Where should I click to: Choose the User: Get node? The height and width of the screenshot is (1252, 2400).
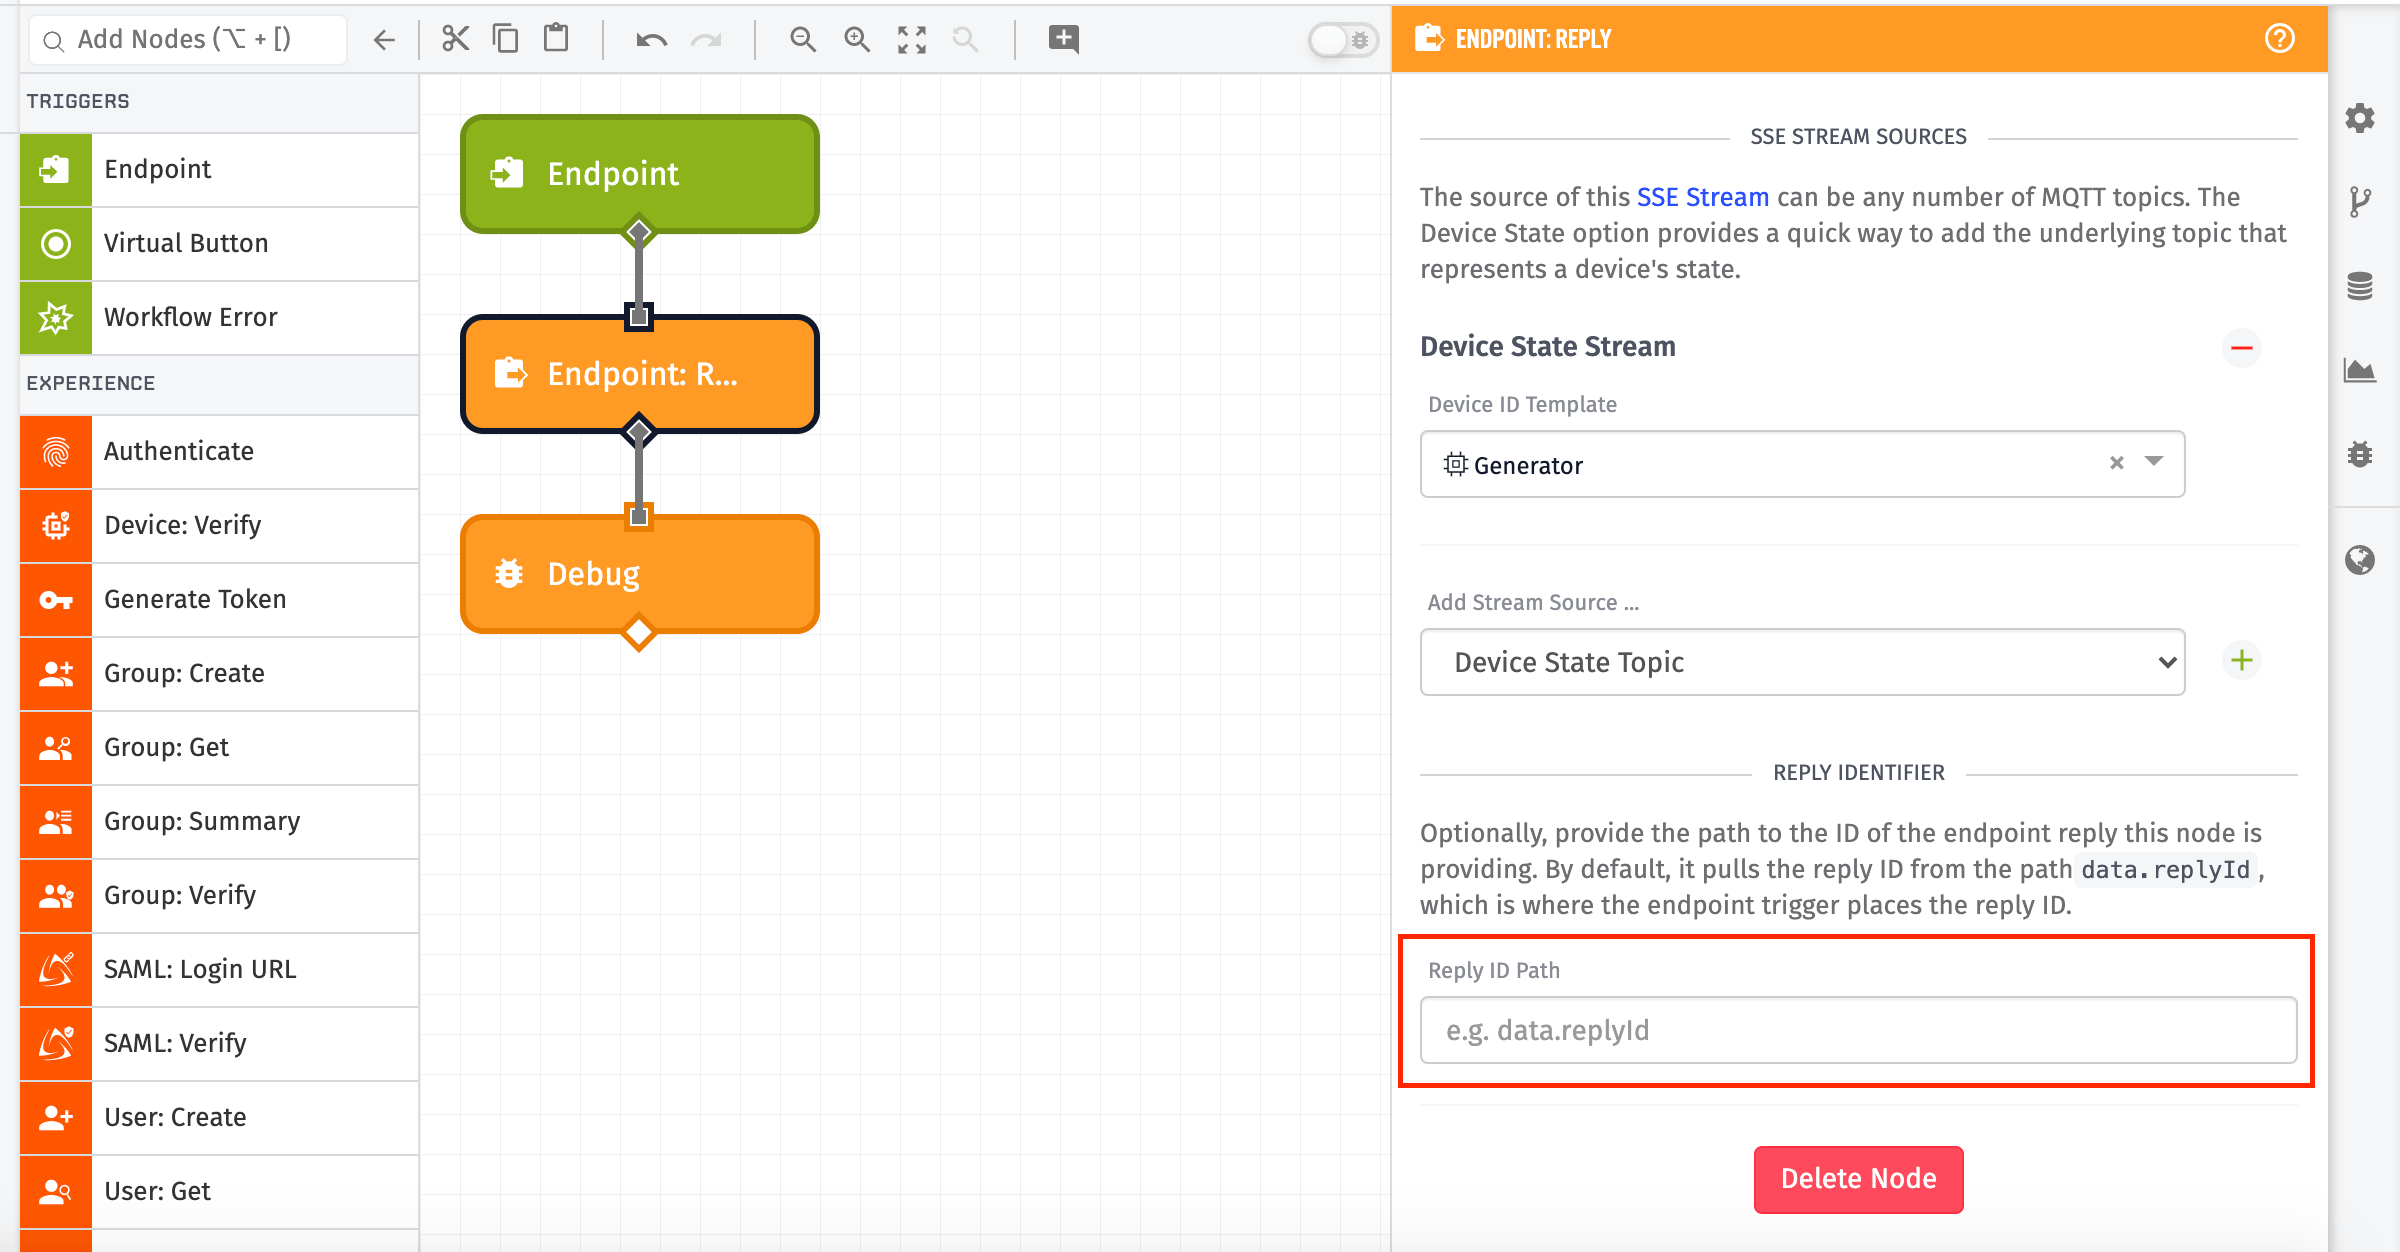219,1192
